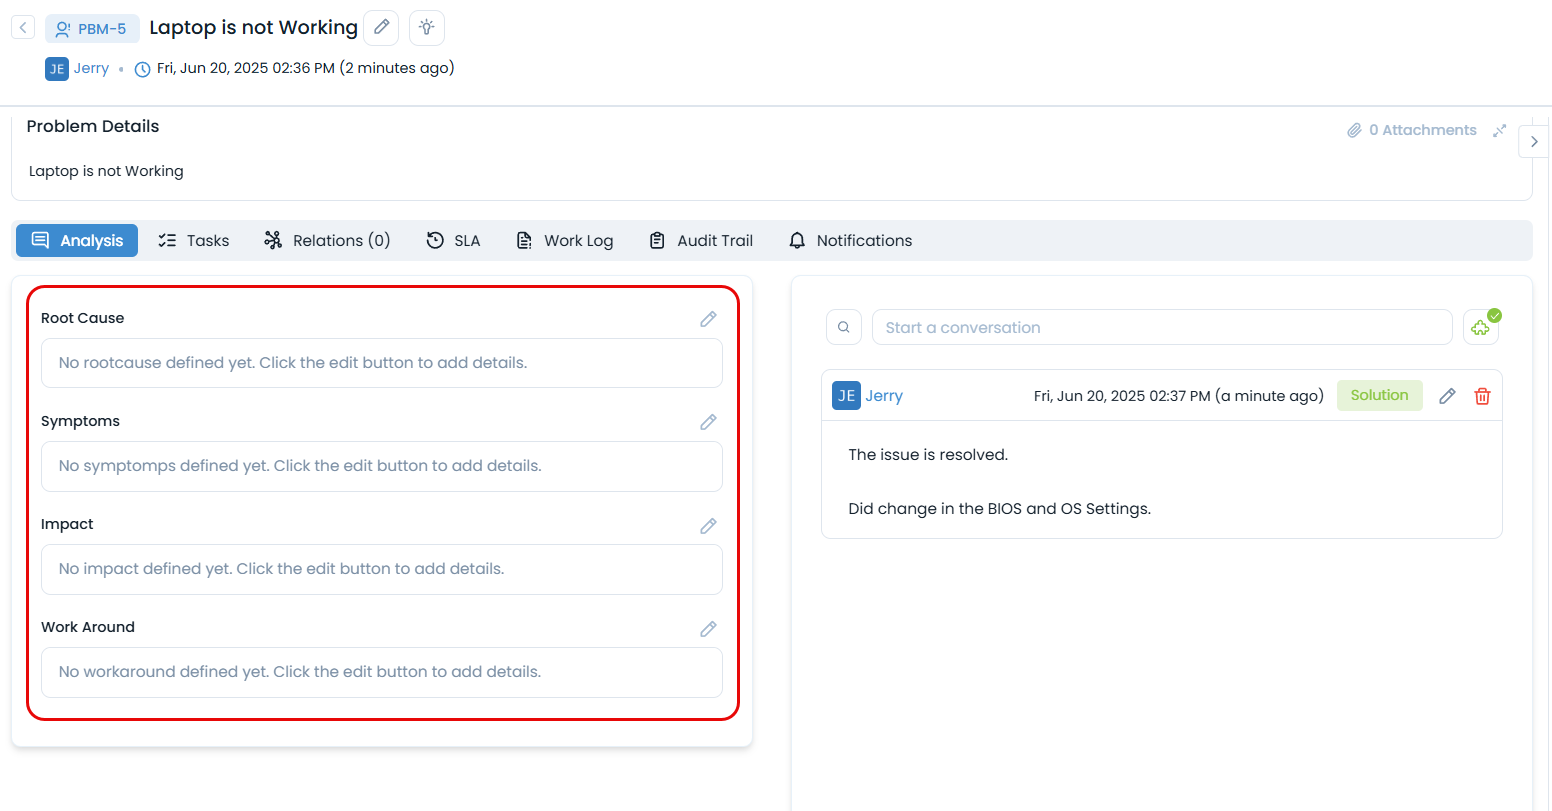
Task: Click the back arrow beside PBM-5
Action: (x=23, y=28)
